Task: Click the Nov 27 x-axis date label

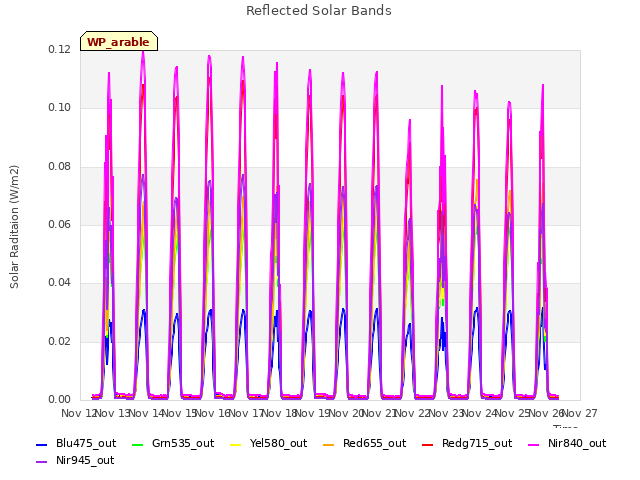Action: click(581, 413)
